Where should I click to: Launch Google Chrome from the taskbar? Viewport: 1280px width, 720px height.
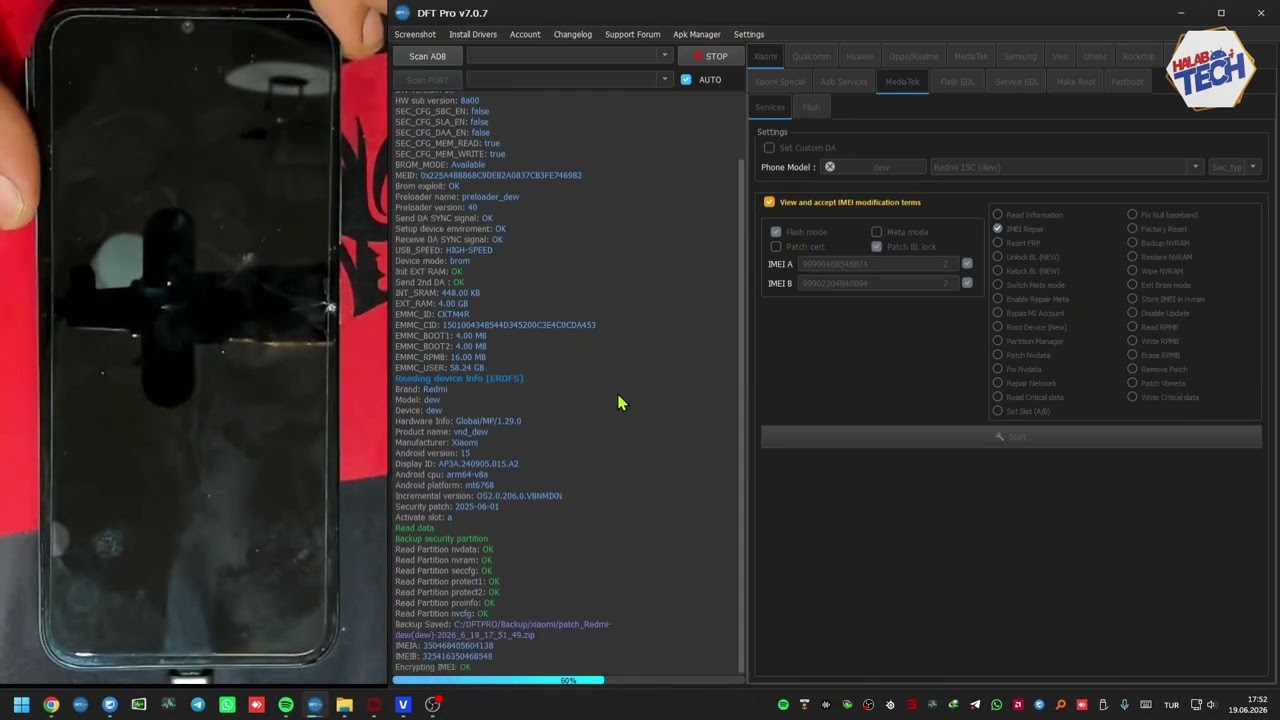(x=51, y=705)
